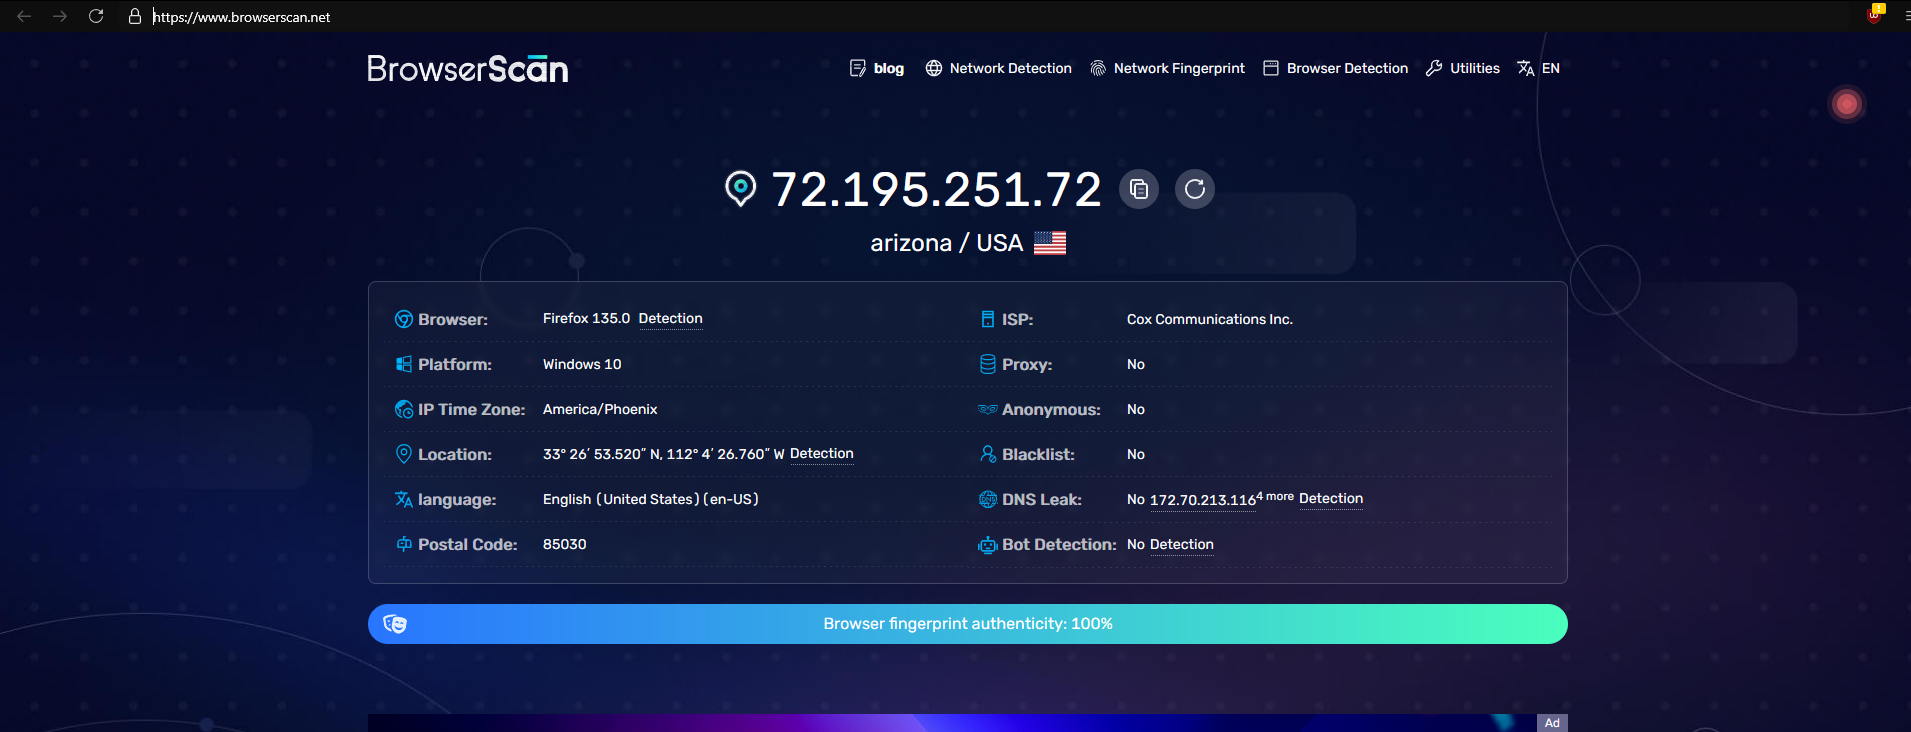
Task: Click the Network Fingerprint fingerprint icon
Action: pos(1098,68)
